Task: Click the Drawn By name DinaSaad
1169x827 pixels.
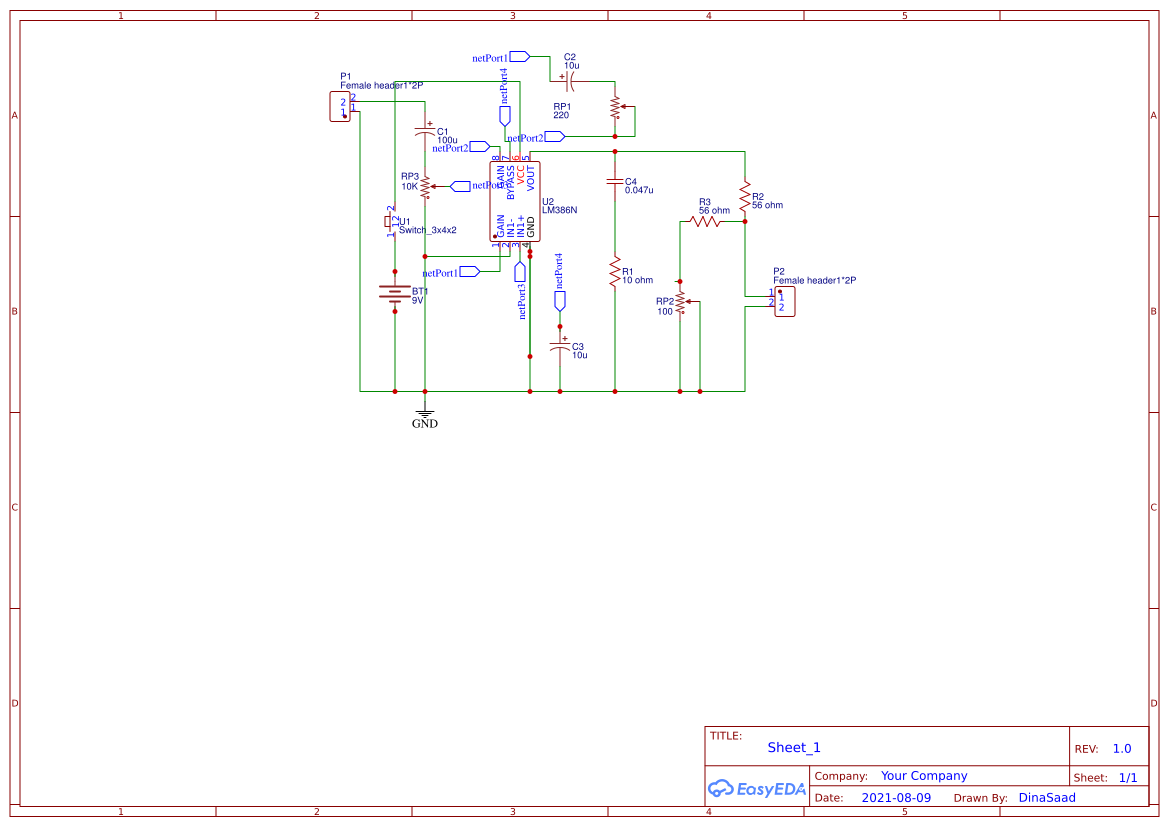Action: click(x=1046, y=797)
